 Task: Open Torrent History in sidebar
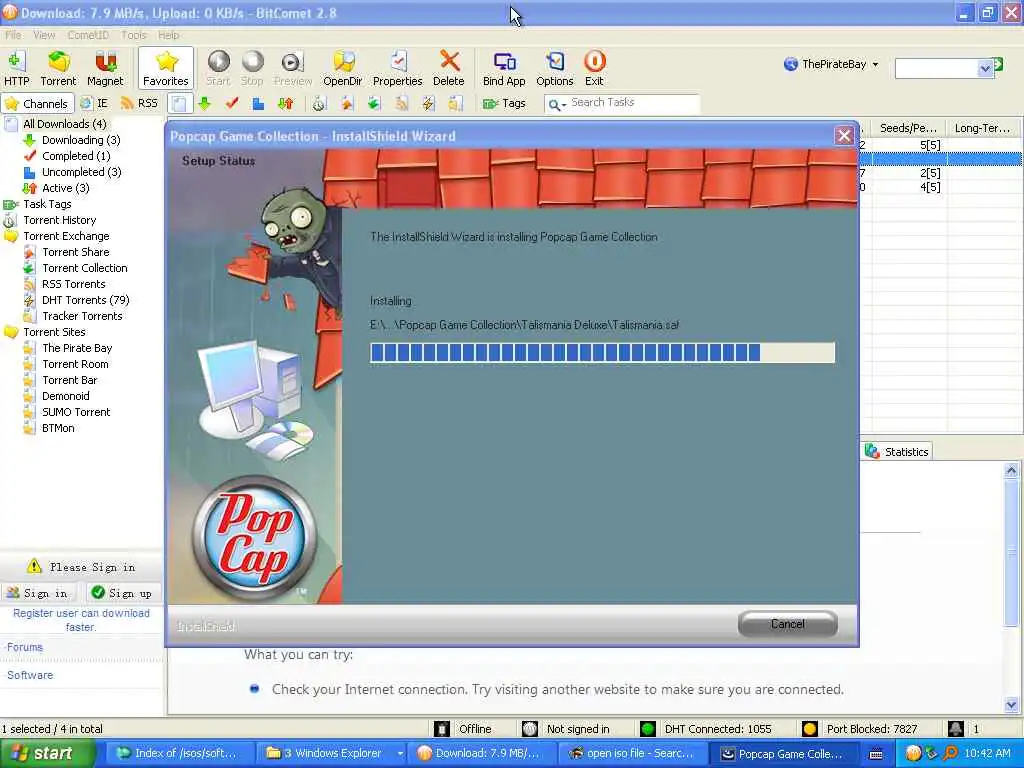click(59, 220)
